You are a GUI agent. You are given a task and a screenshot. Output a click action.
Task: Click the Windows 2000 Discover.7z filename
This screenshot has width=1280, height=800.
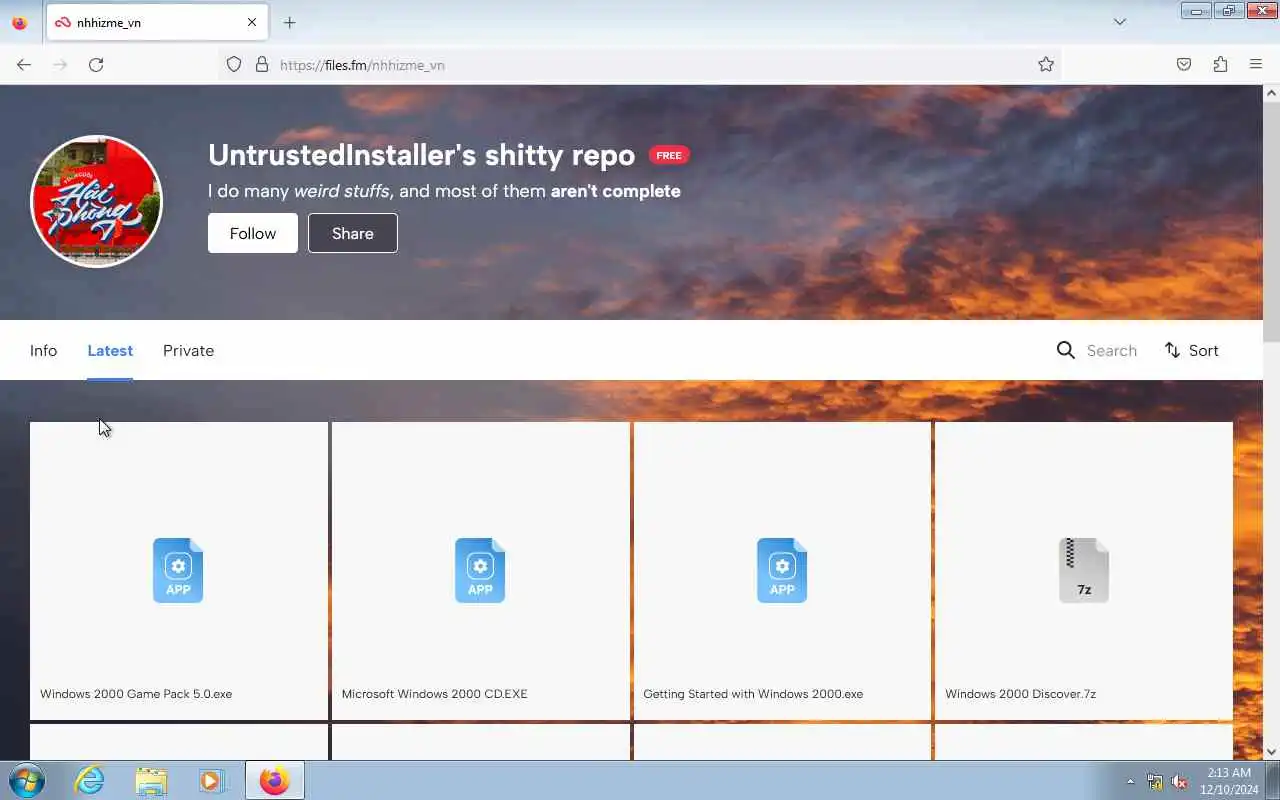pos(1020,694)
